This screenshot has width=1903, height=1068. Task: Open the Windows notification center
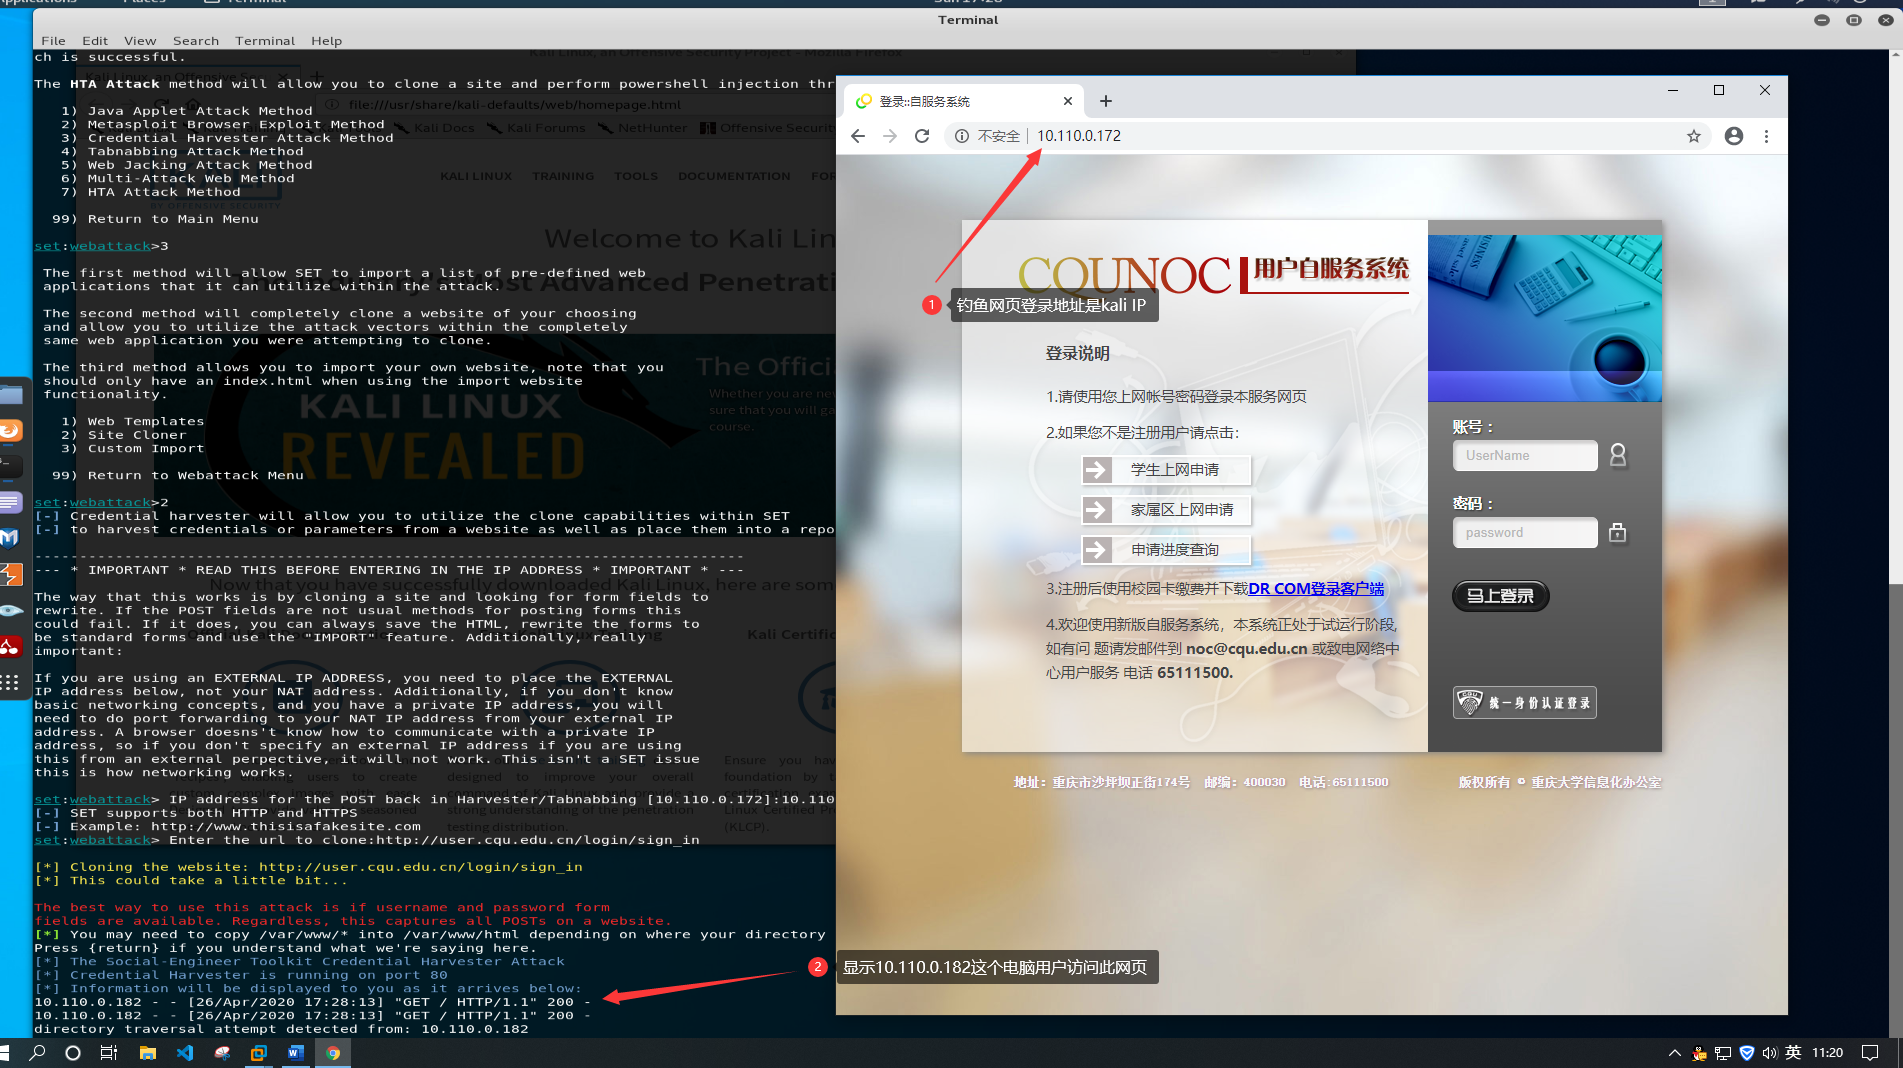tap(1870, 1053)
